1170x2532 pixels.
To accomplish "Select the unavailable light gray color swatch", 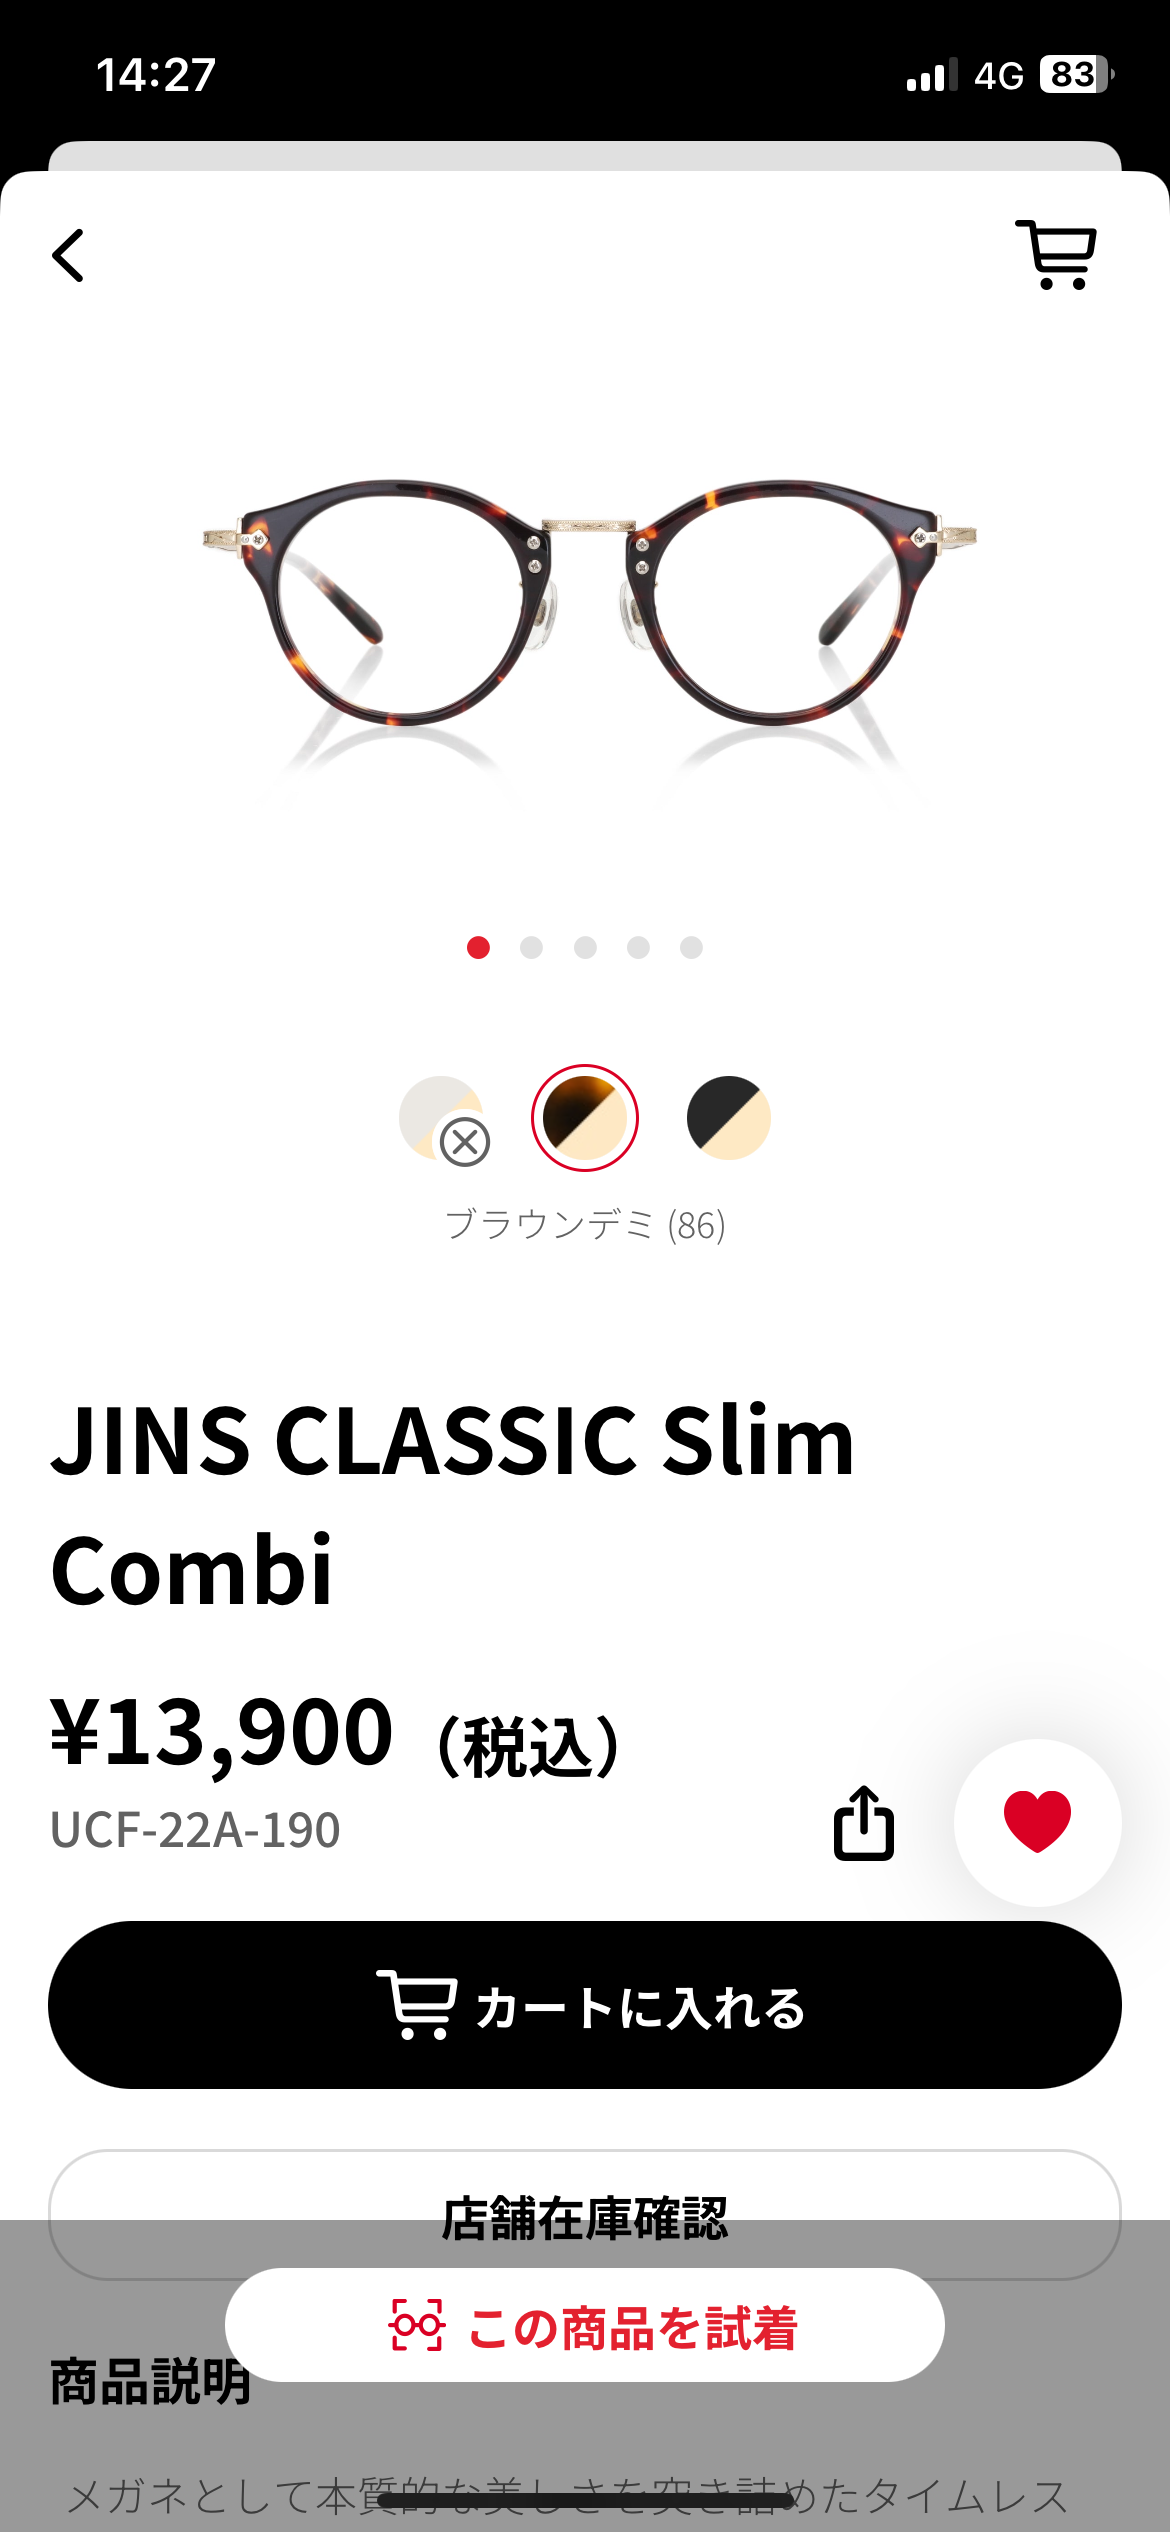I will click(442, 1118).
